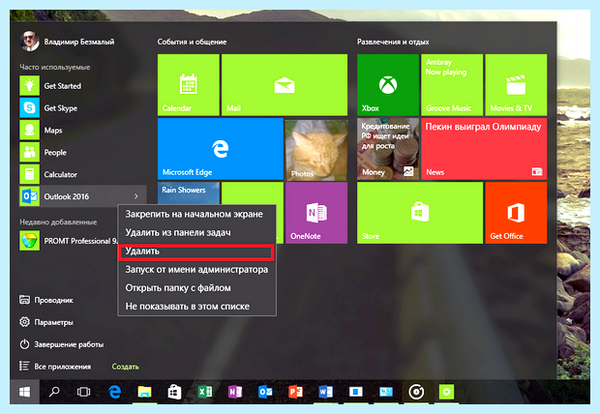Image resolution: width=600 pixels, height=414 pixels.
Task: Choose 'Не показывать в этом списке'
Action: coord(197,306)
